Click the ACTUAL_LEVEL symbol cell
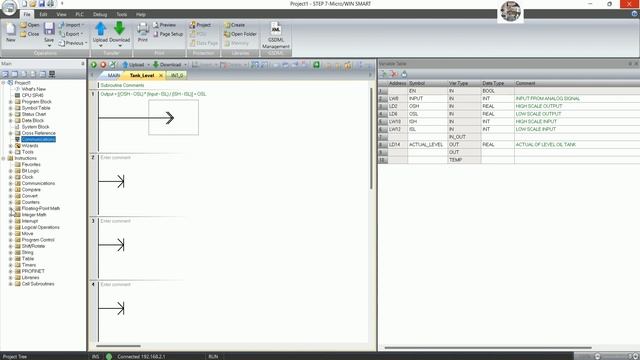Image resolution: width=640 pixels, height=360 pixels. pyautogui.click(x=427, y=144)
